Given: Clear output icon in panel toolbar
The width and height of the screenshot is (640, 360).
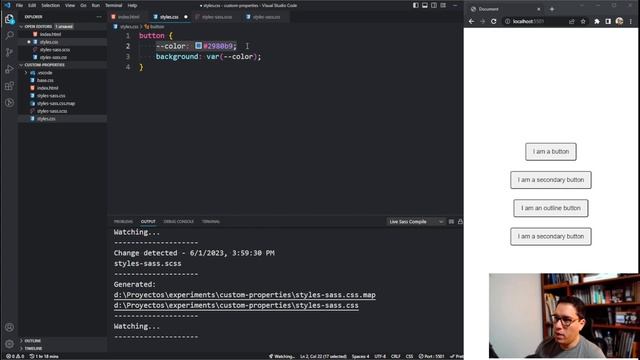Looking at the screenshot, I should click(451, 222).
